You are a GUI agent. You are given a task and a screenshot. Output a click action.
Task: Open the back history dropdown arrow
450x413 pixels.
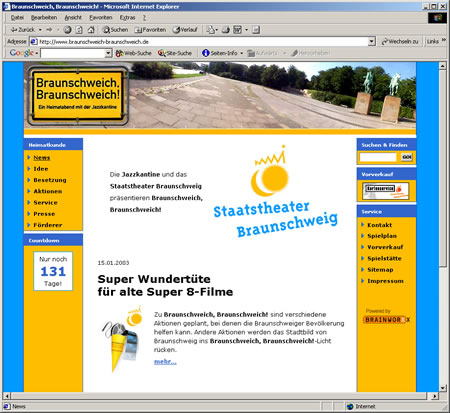click(40, 30)
